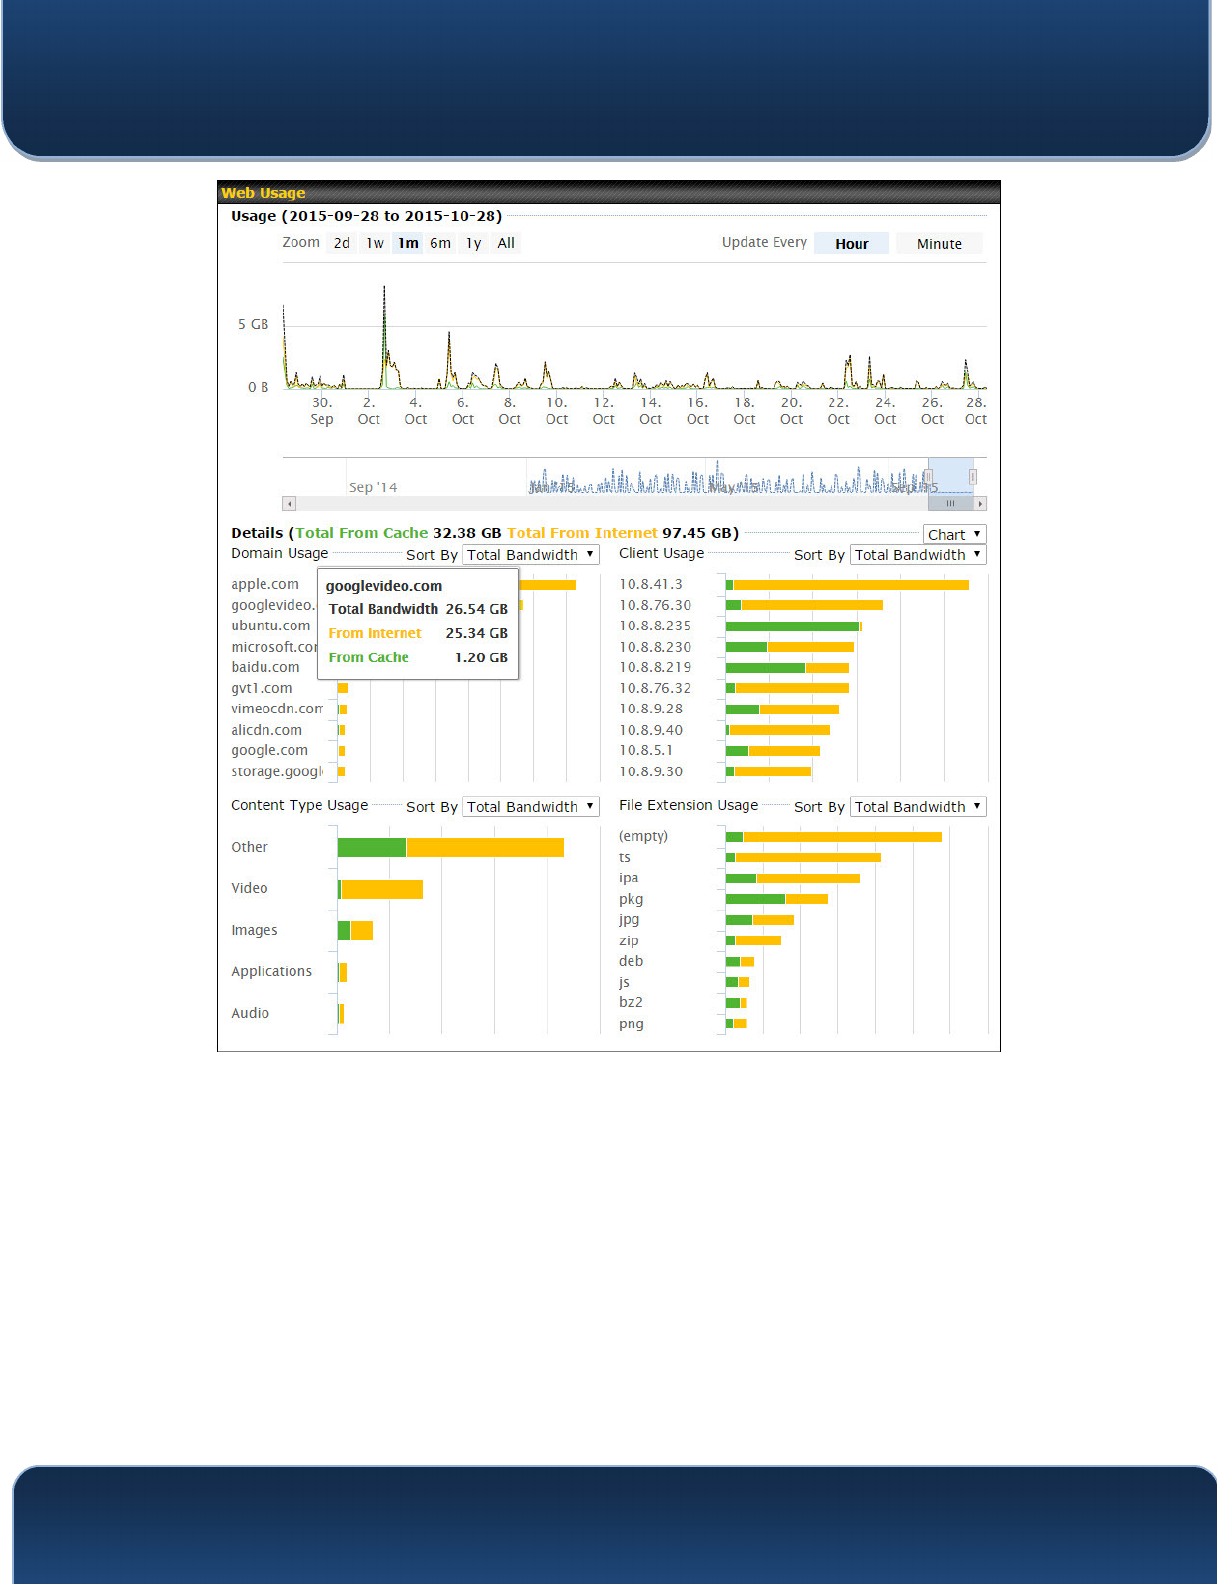Viewport: 1217px width, 1584px height.
Task: Set update interval to Minute
Action: (938, 244)
